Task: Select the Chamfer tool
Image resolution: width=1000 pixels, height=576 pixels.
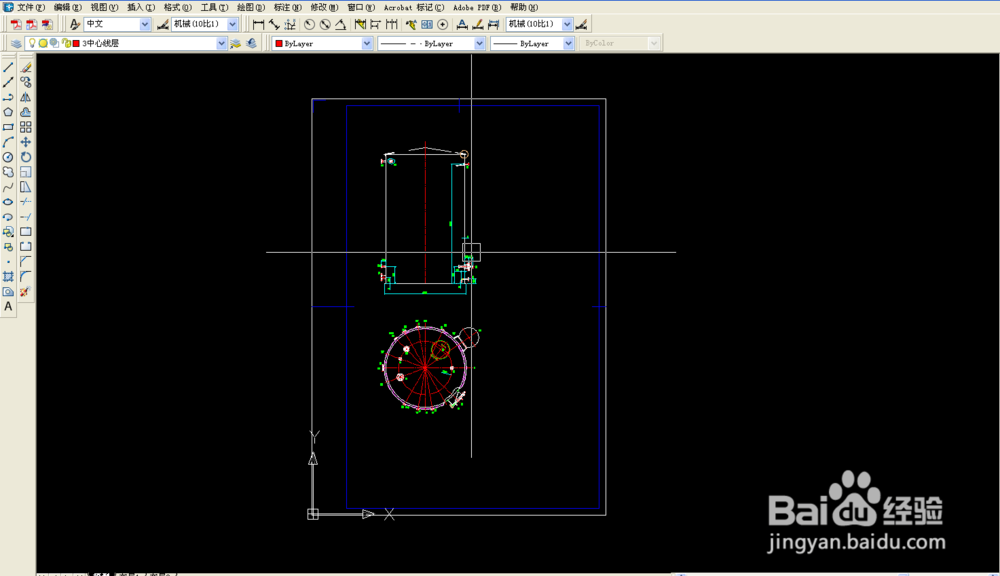Action: (x=26, y=262)
